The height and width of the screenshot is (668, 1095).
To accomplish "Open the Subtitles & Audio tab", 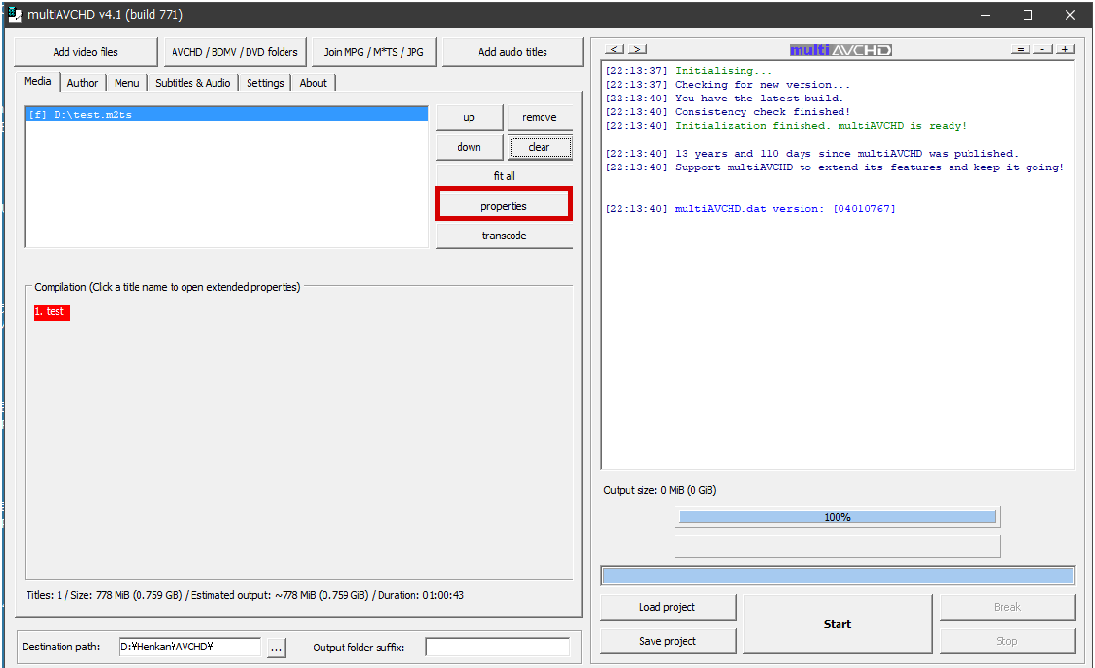I will point(193,83).
